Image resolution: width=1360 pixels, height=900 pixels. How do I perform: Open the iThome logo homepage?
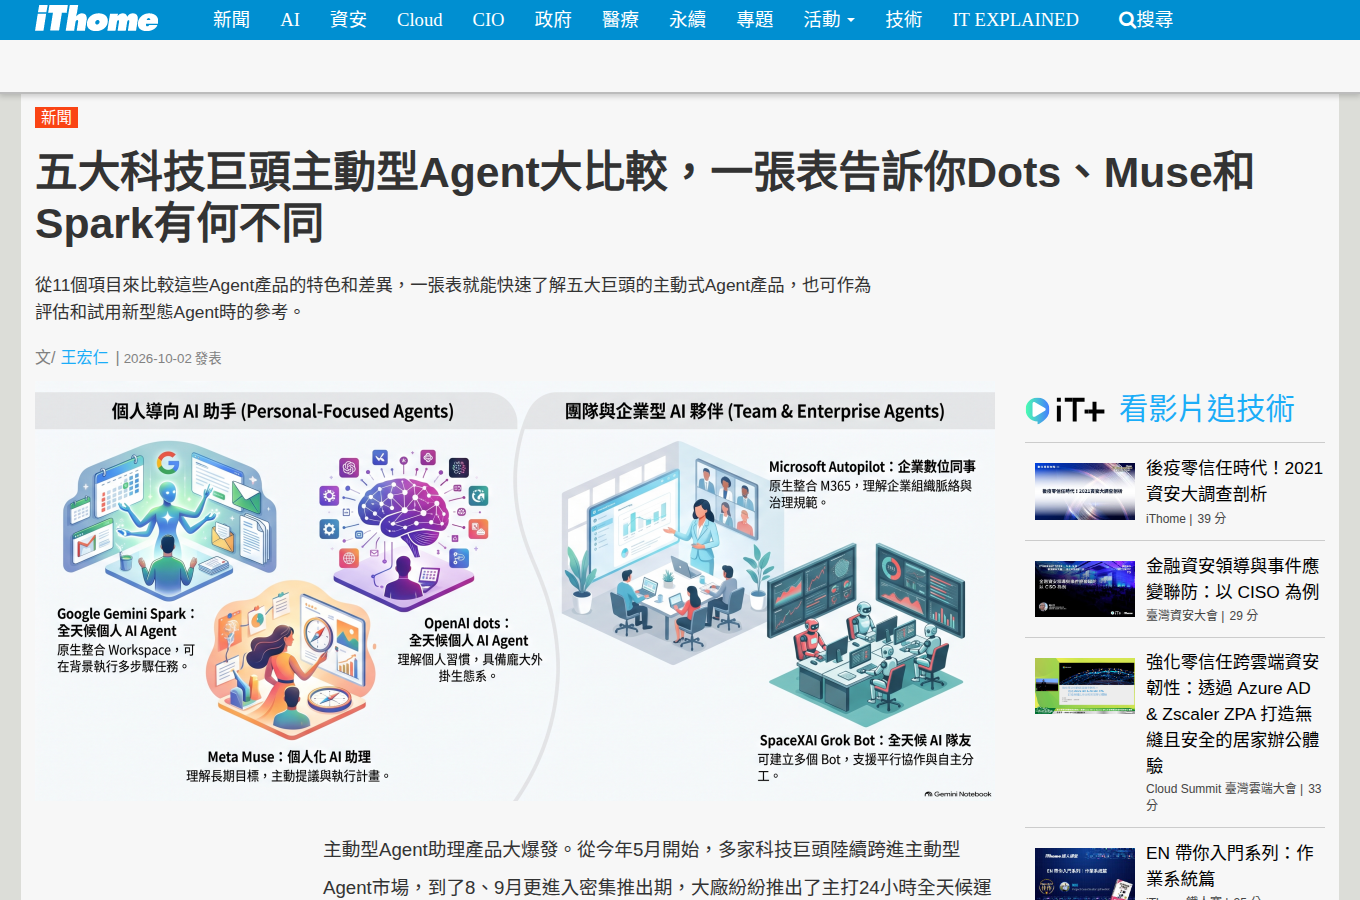tap(97, 19)
